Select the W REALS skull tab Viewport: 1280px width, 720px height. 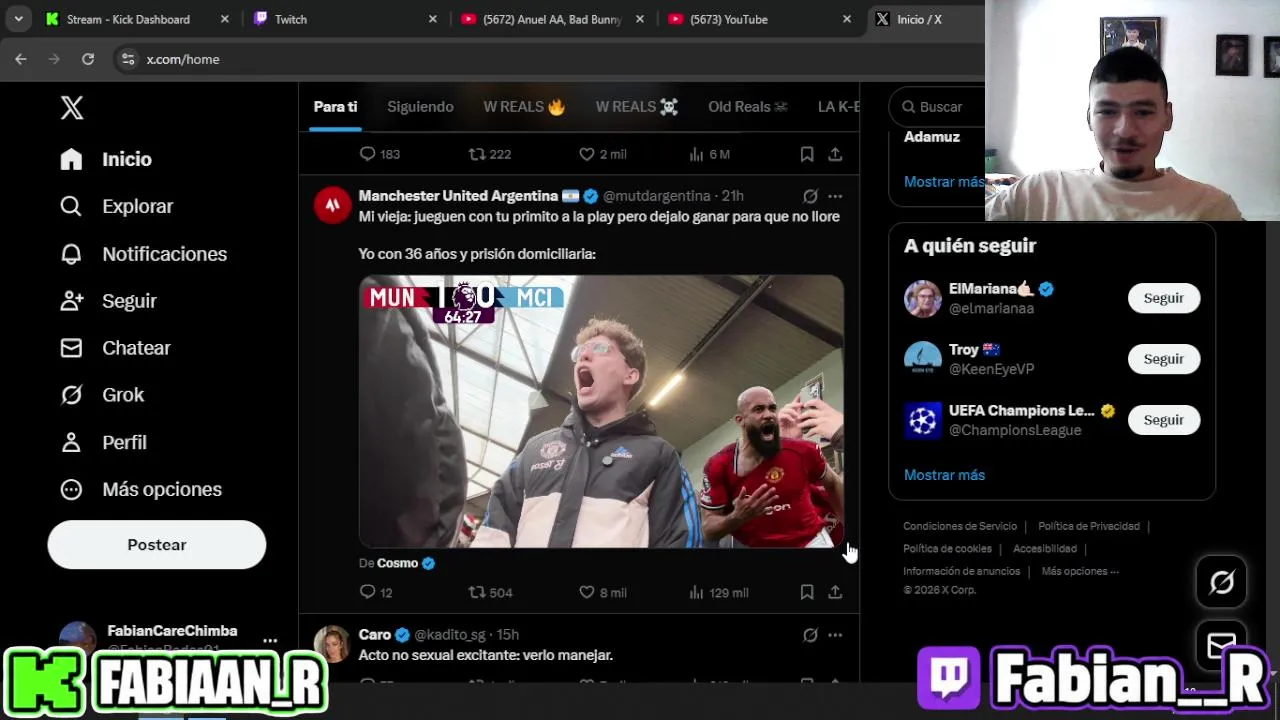pyautogui.click(x=637, y=107)
